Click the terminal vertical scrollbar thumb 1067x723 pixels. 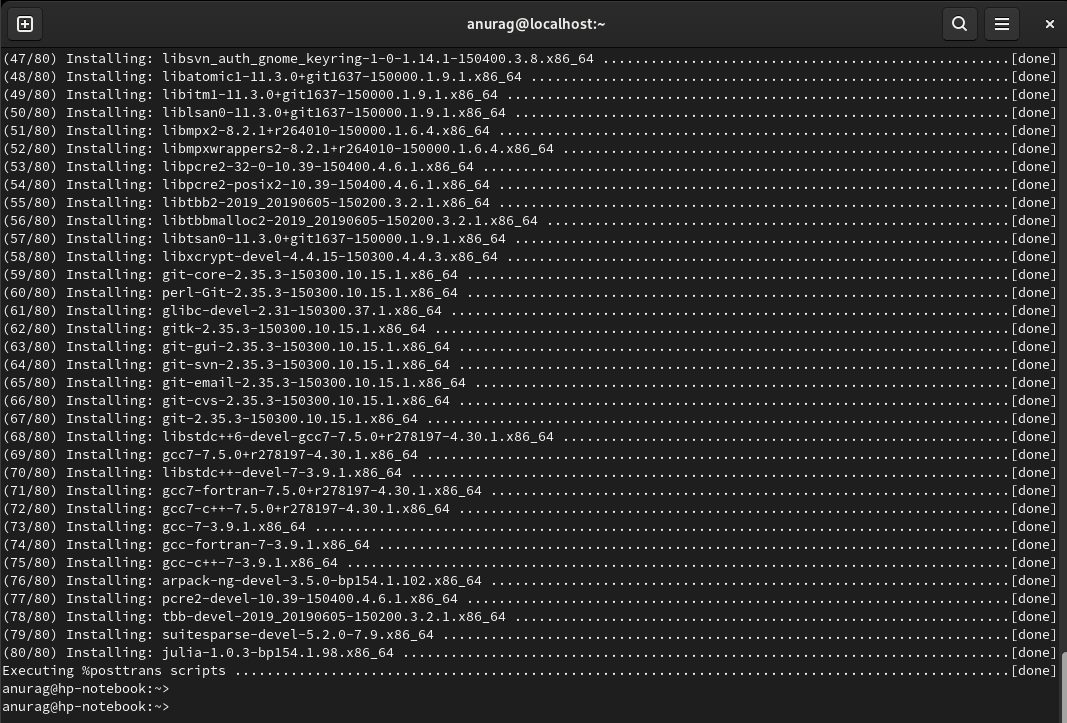[x=1064, y=686]
